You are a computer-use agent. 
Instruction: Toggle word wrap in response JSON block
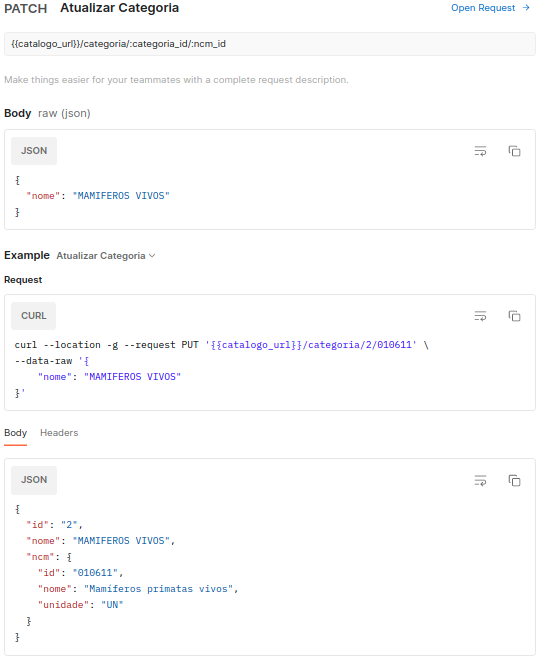(480, 480)
